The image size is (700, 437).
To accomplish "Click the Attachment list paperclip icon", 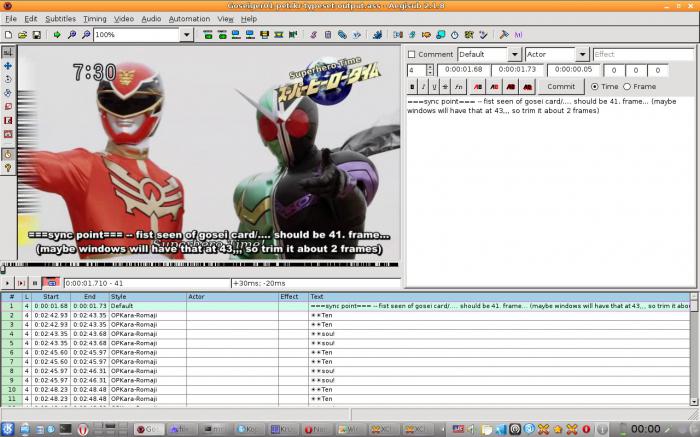I will coord(342,35).
